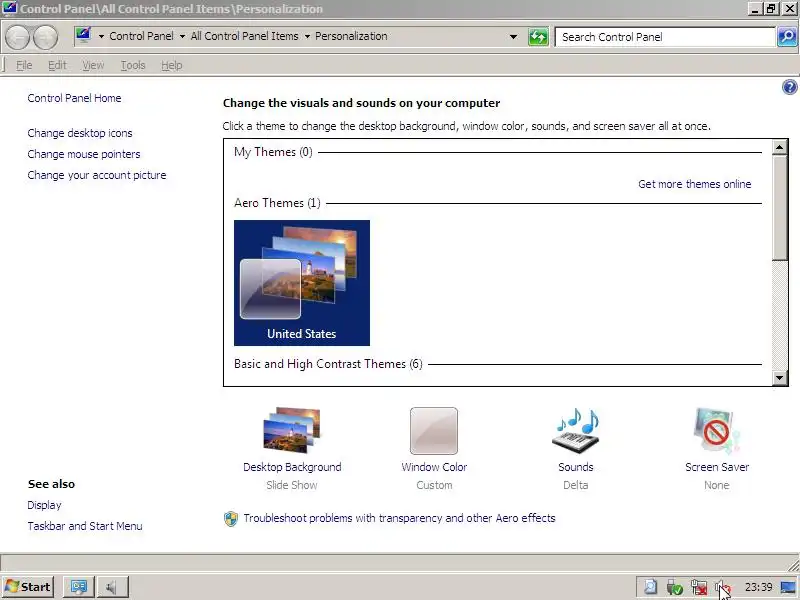The width and height of the screenshot is (800, 600).
Task: Expand the dropdown before Control Panel breadcrumb
Action: (101, 37)
